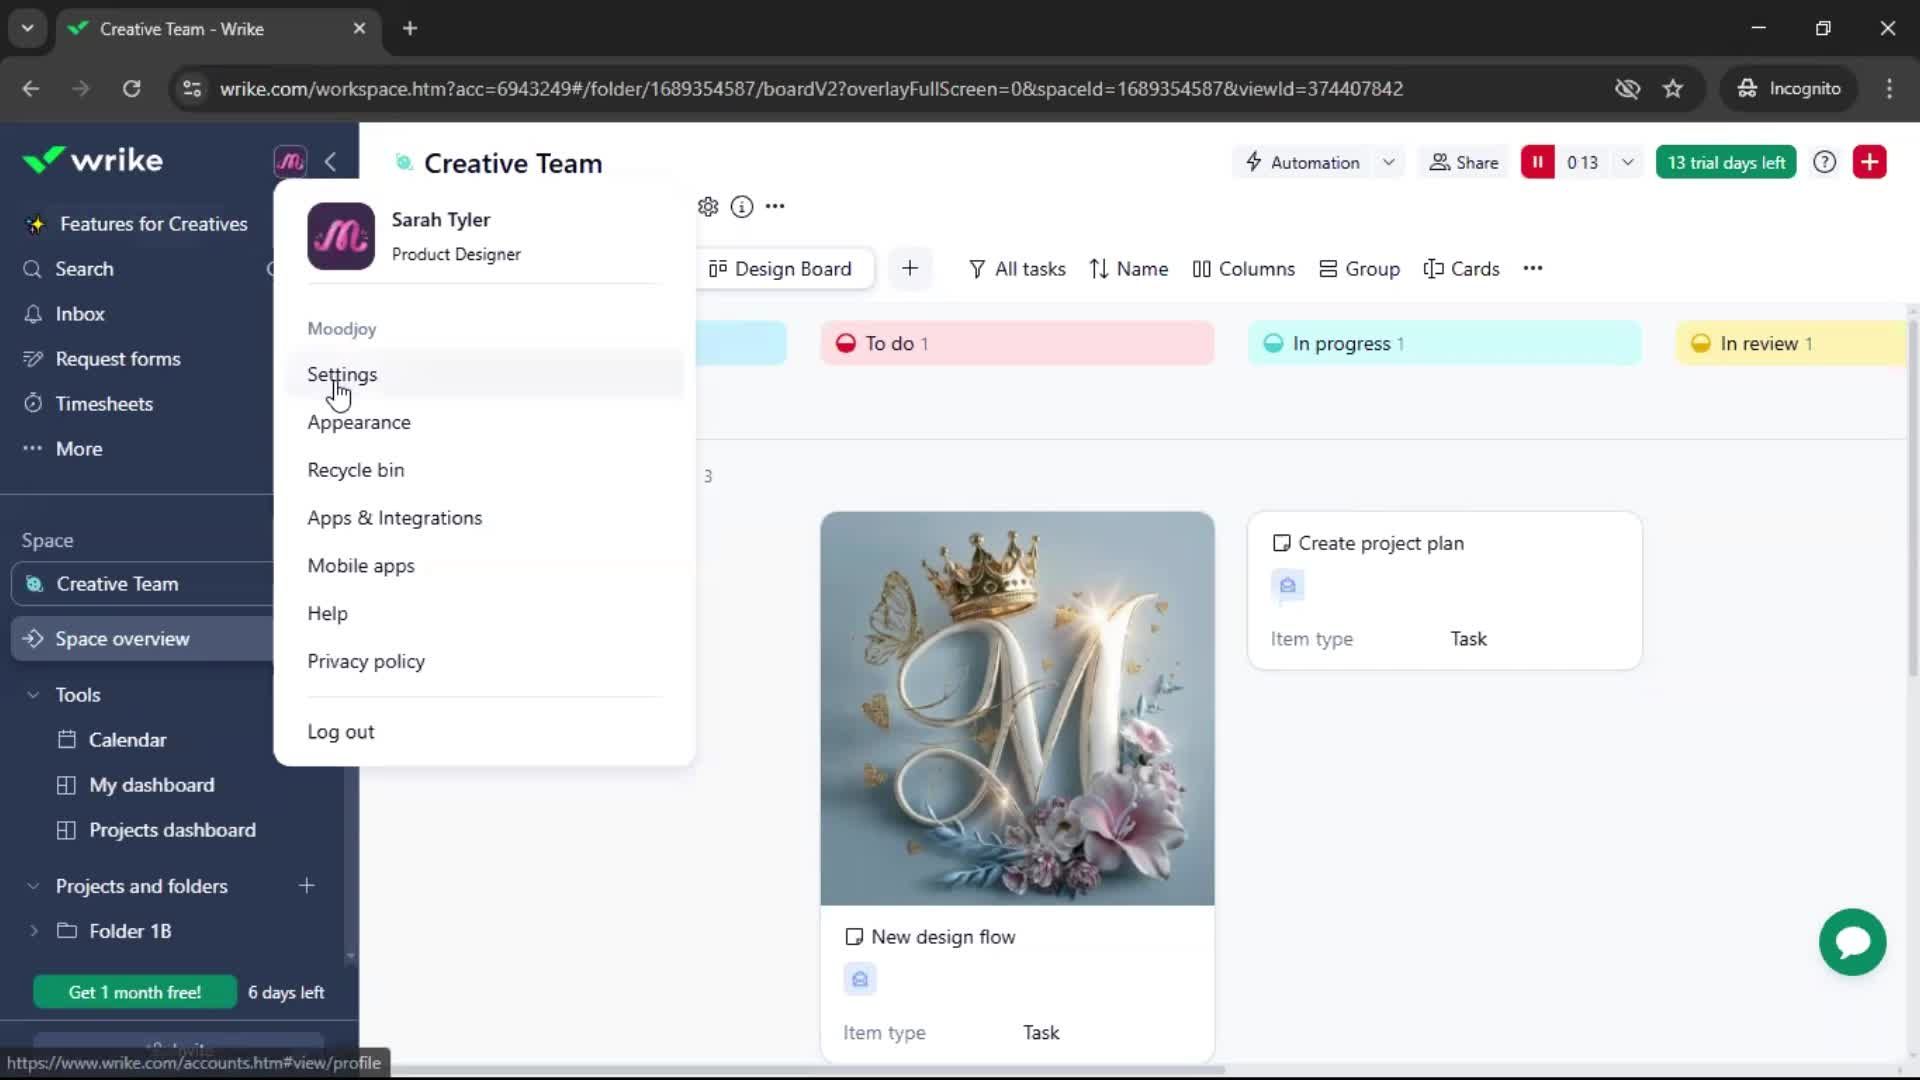1920x1080 pixels.
Task: Click Sarah Tyler profile avatar
Action: coord(341,237)
